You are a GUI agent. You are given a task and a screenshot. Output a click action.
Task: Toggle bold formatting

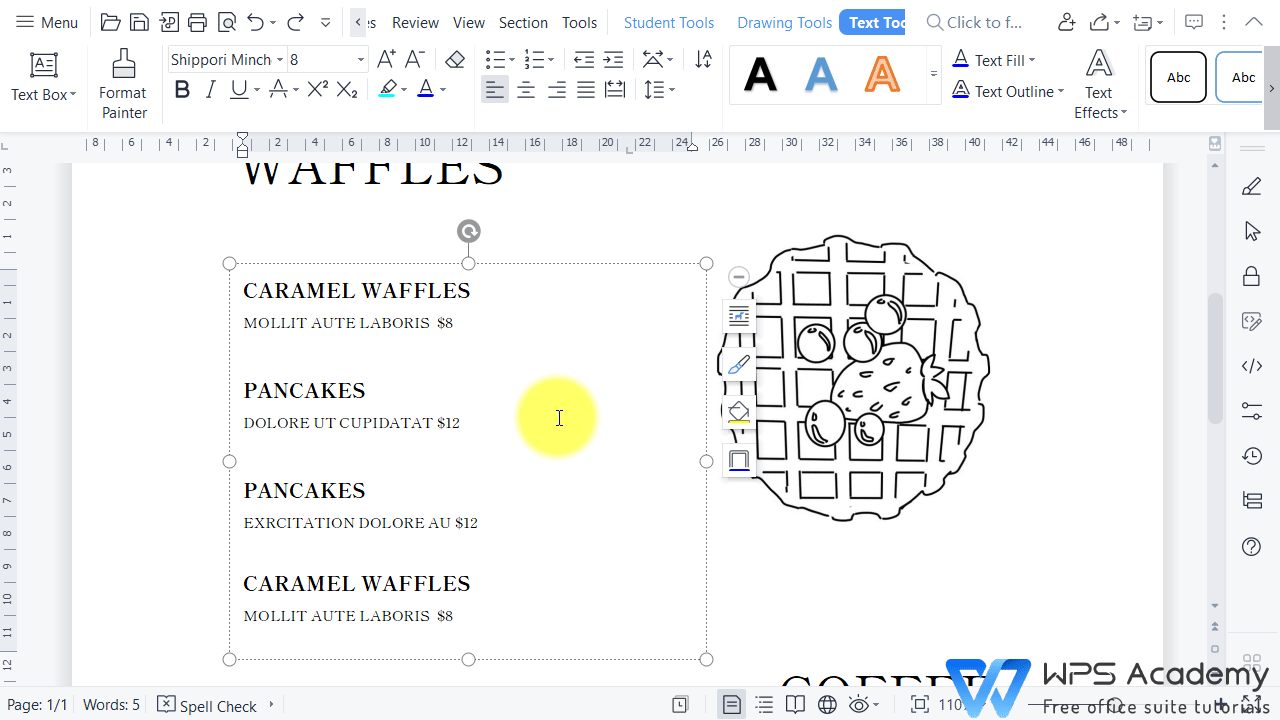click(181, 89)
